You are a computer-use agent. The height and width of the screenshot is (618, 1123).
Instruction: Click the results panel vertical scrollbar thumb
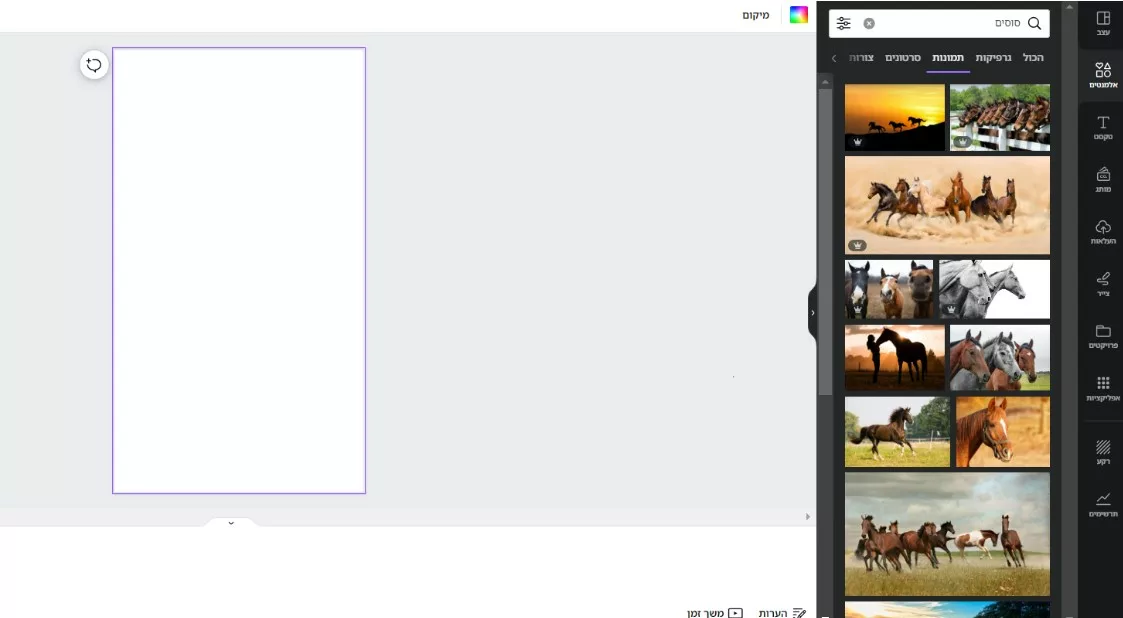pyautogui.click(x=825, y=242)
